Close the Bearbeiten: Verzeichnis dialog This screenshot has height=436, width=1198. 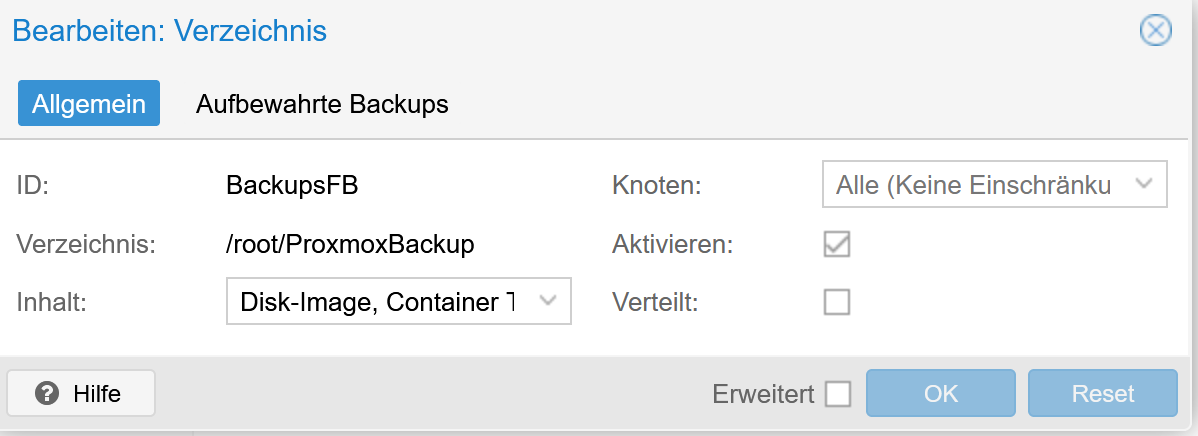point(1155,31)
